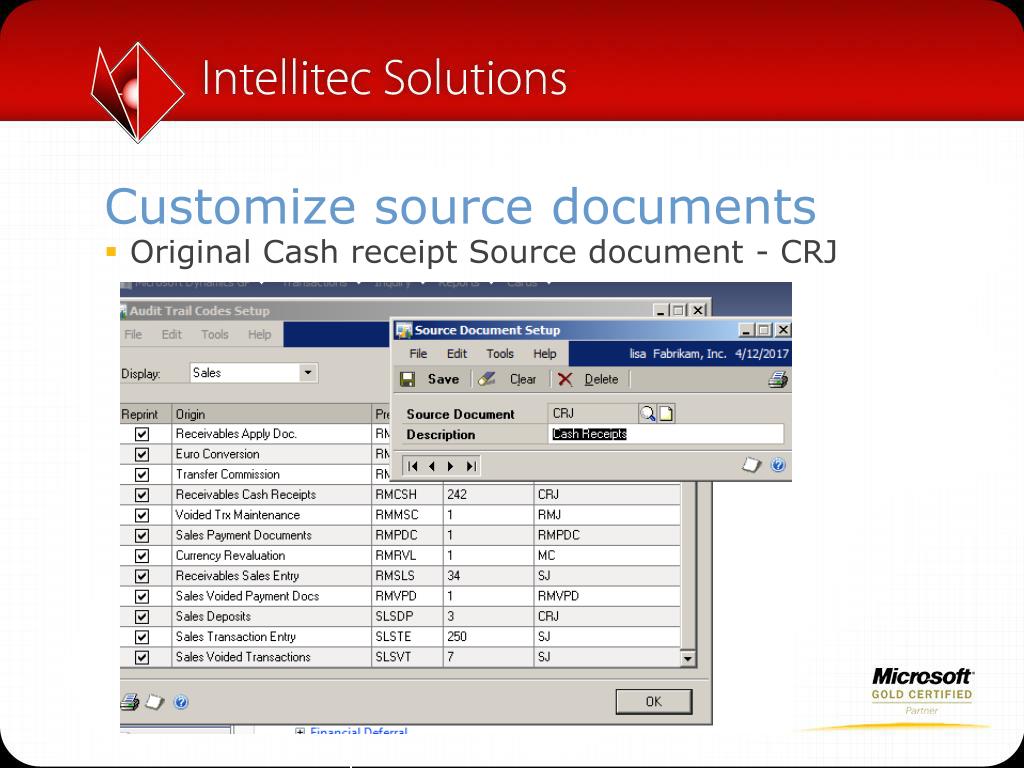Click the scroll-down arrow of the origin list
Screen dimensions: 1024x768
pos(688,658)
